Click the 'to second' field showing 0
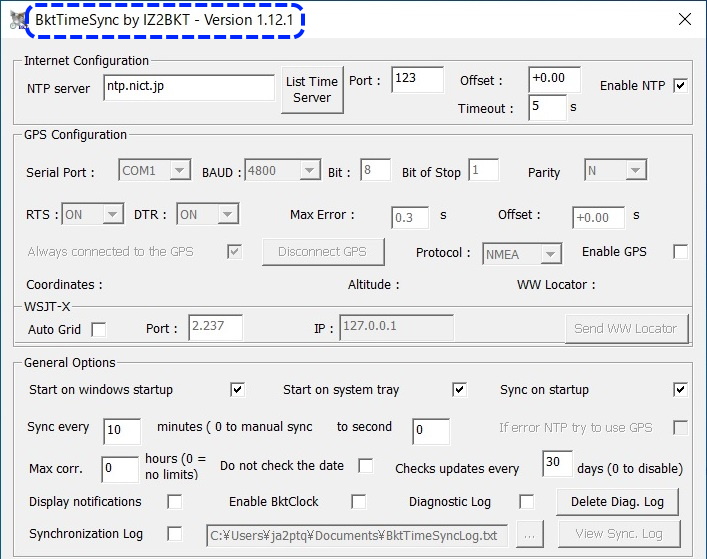The width and height of the screenshot is (707, 559). click(x=431, y=431)
